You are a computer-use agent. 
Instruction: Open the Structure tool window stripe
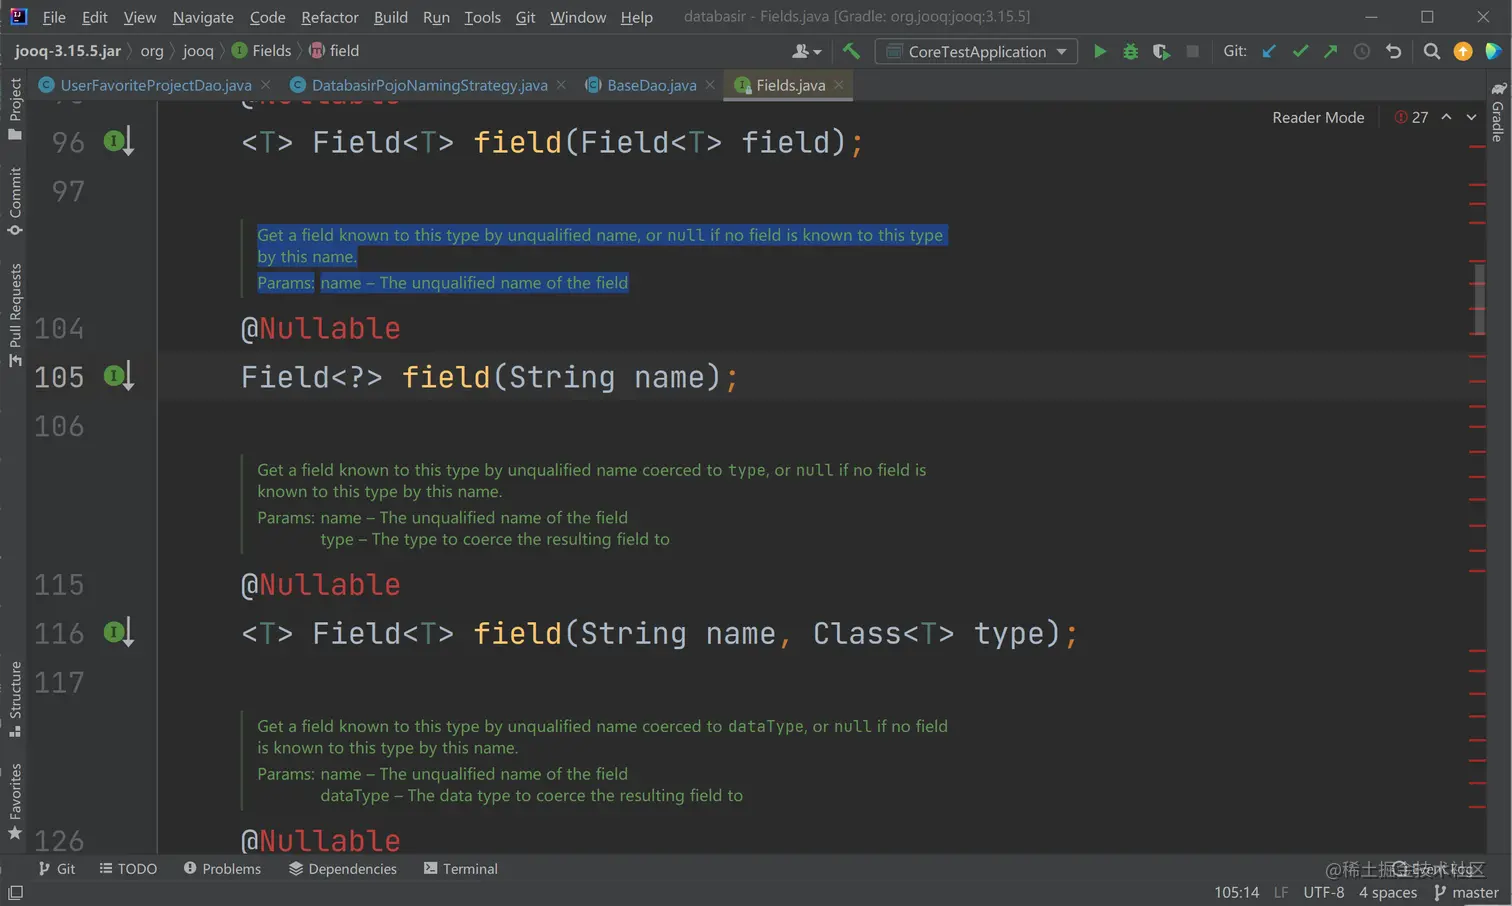15,699
